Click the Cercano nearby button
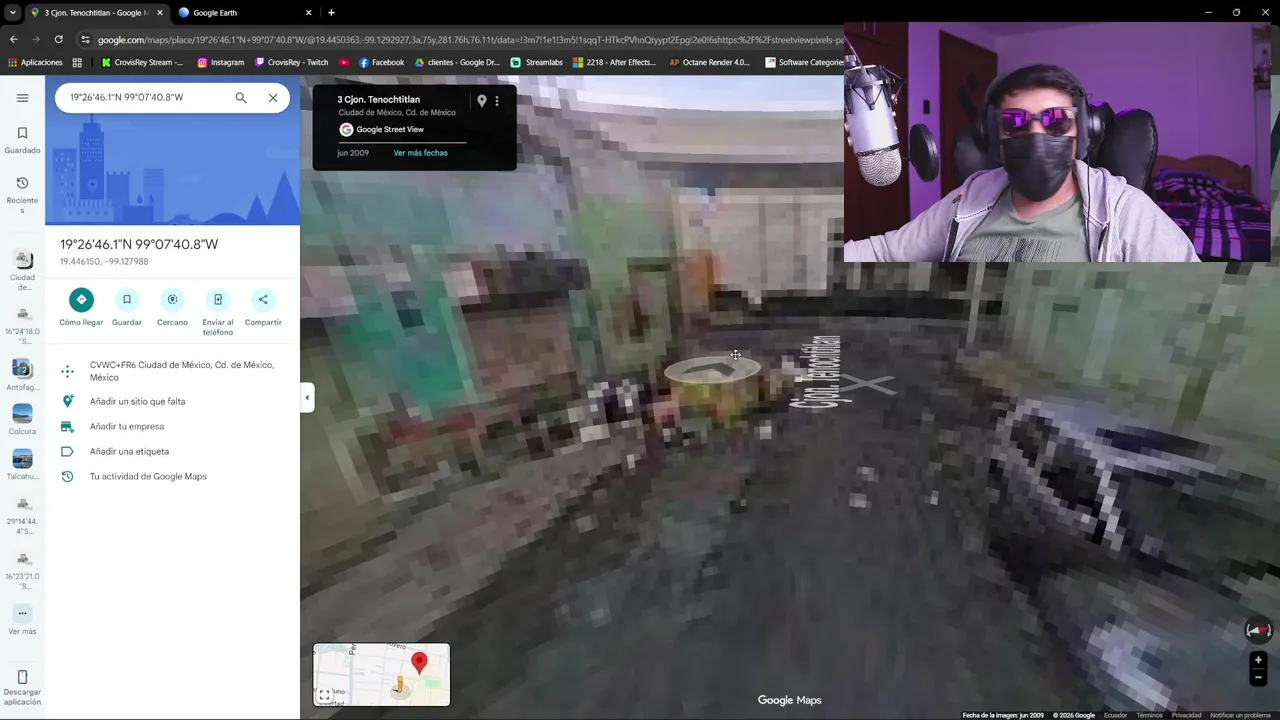1280x720 pixels. (x=172, y=307)
